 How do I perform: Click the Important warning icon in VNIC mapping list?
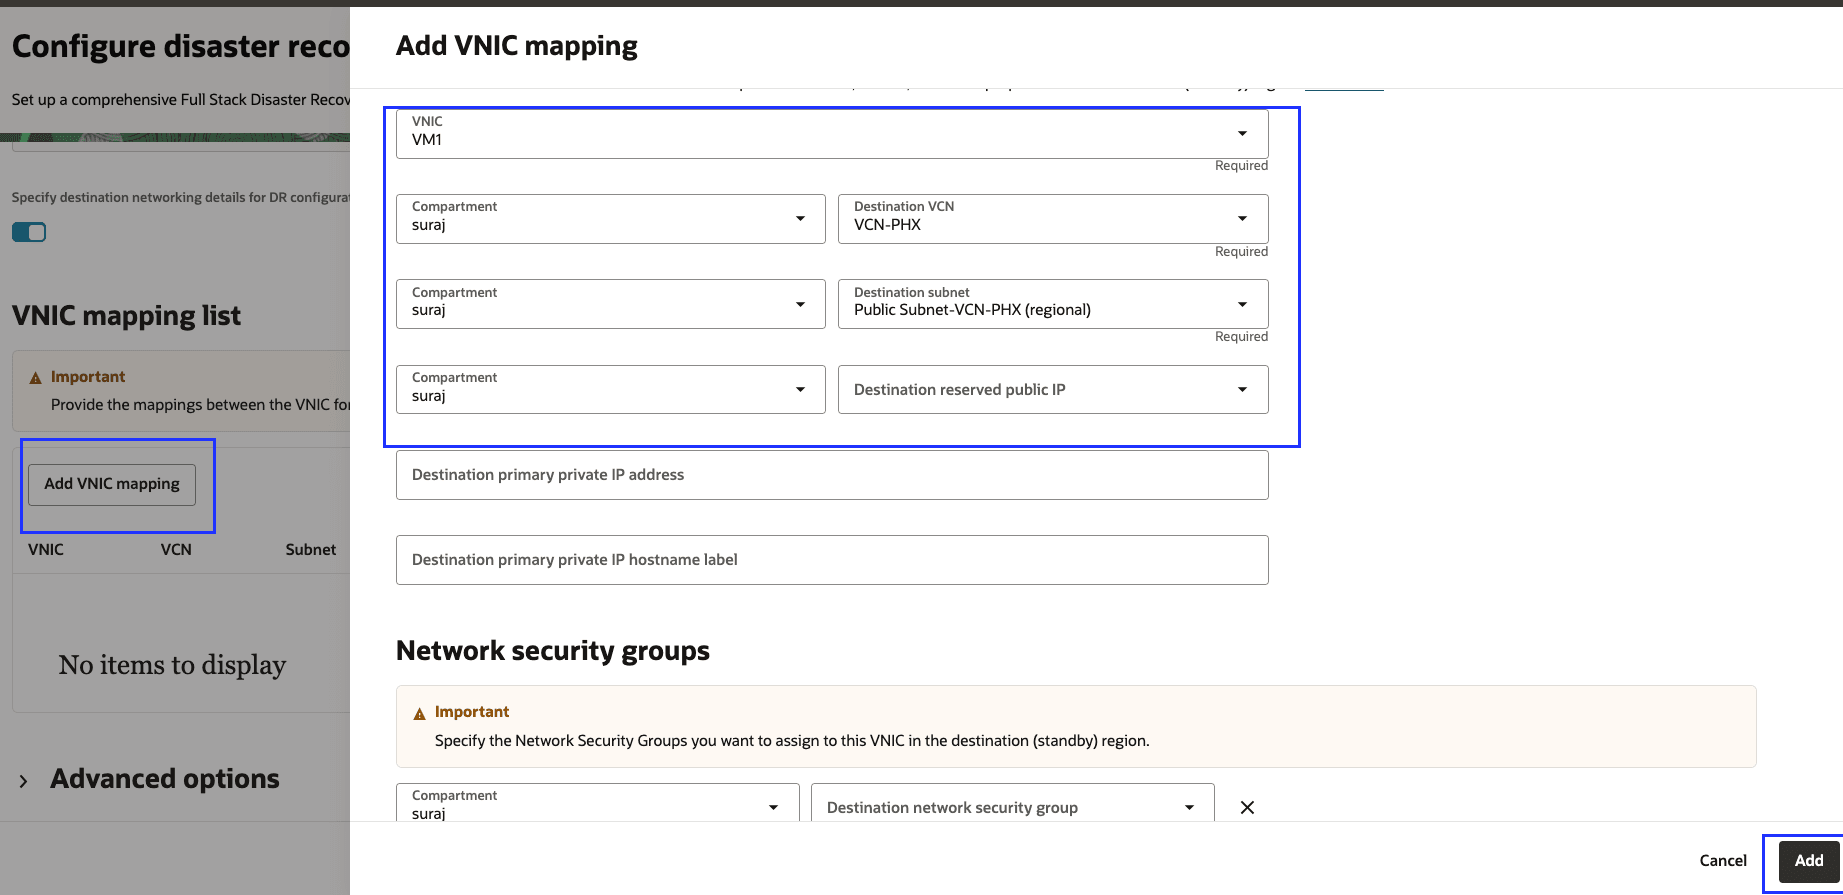[36, 378]
